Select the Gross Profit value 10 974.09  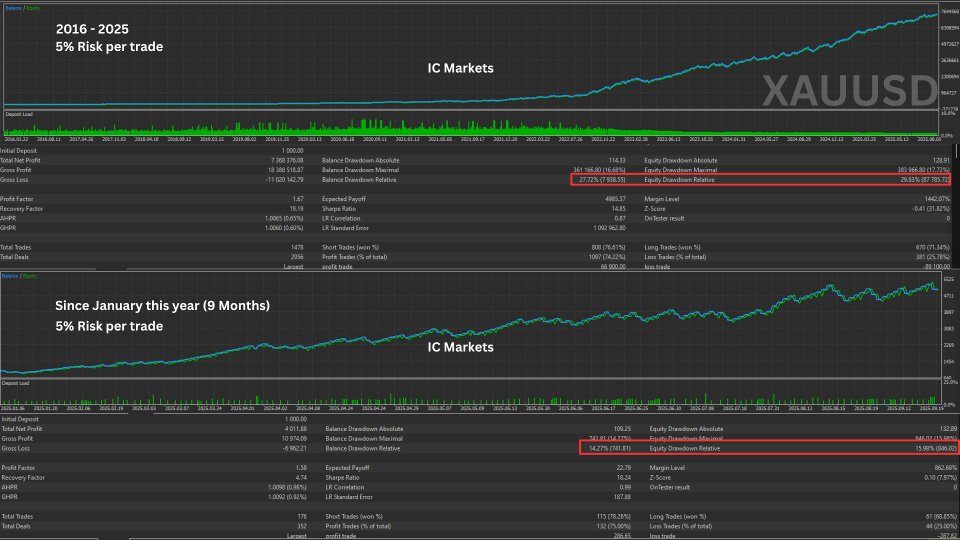click(x=294, y=439)
